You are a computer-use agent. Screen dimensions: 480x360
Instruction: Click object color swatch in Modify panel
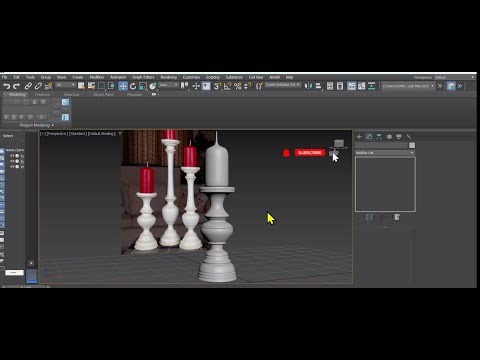click(412, 145)
